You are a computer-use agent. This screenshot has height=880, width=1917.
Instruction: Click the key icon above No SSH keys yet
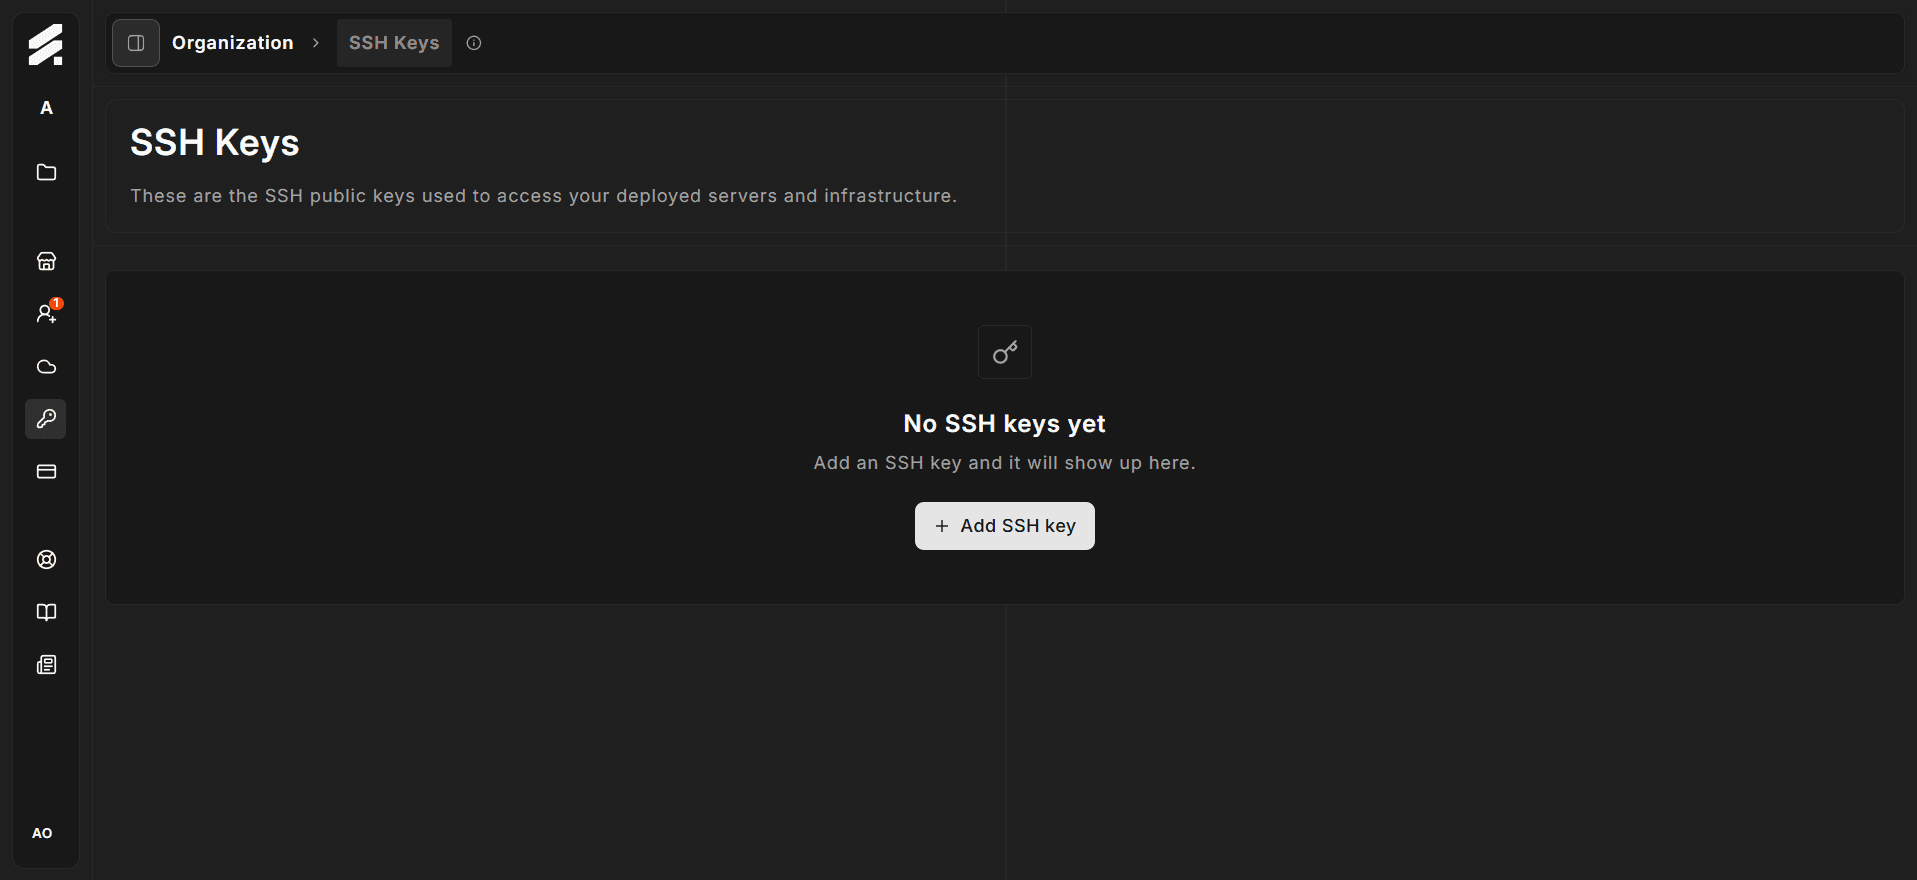pos(1005,352)
